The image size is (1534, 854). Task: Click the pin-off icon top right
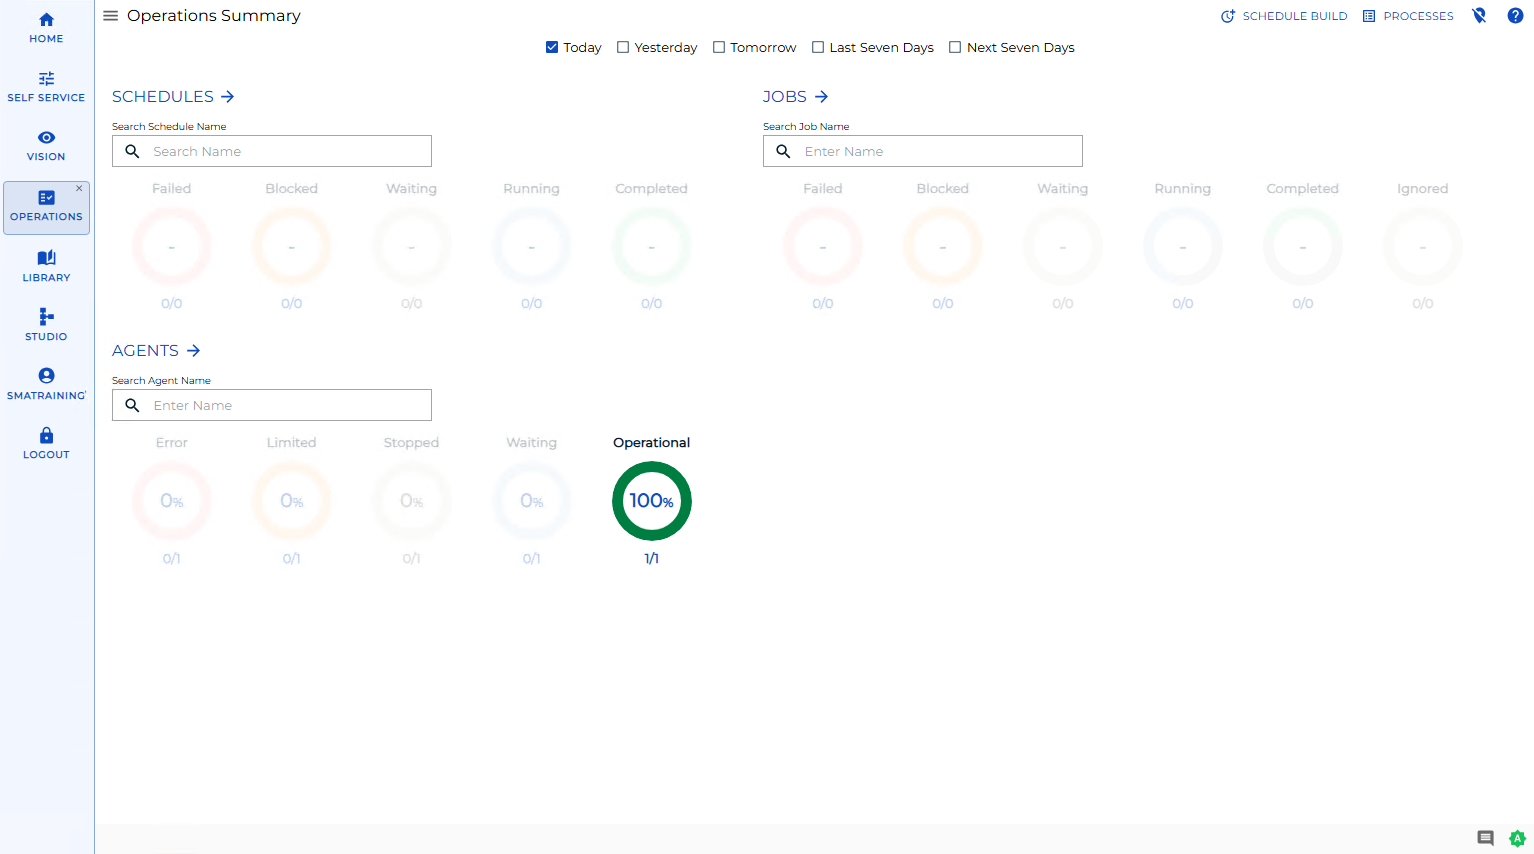pos(1479,15)
